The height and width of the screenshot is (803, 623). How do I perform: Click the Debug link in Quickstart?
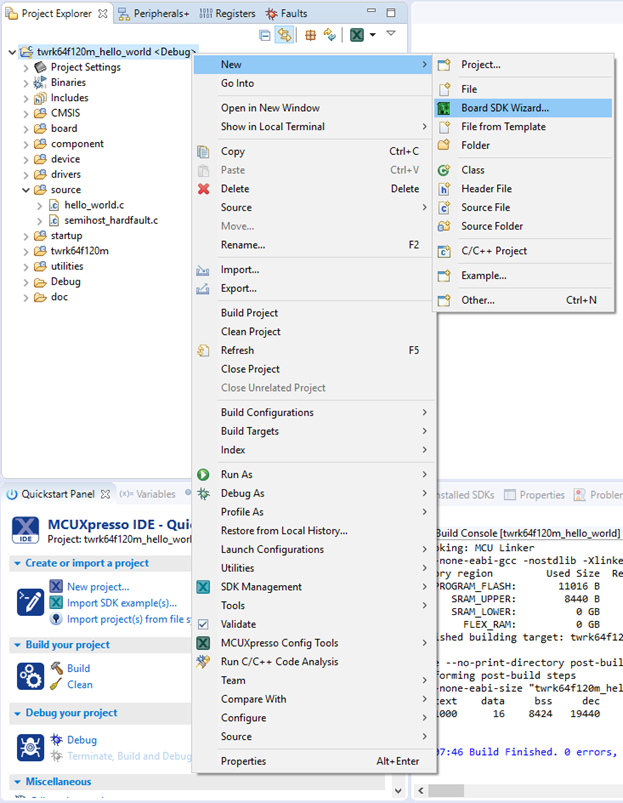[x=82, y=740]
